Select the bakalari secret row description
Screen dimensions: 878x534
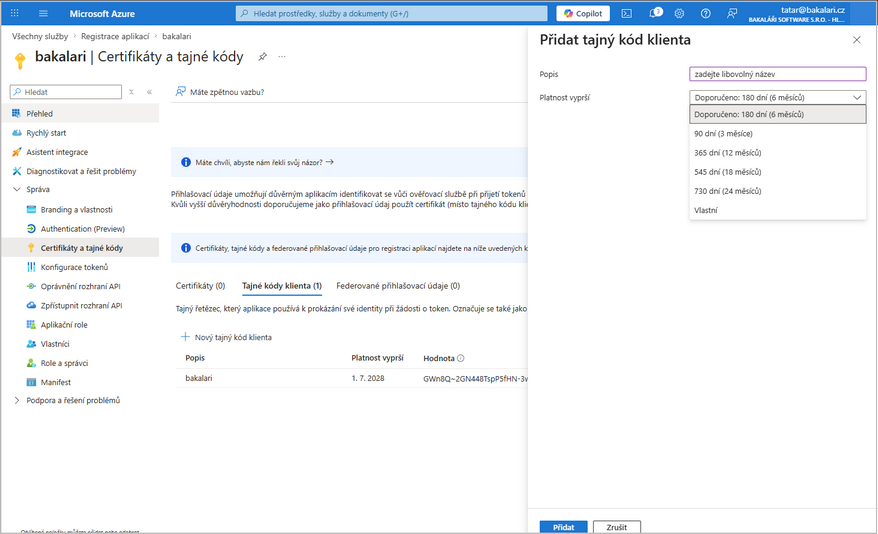click(x=199, y=378)
